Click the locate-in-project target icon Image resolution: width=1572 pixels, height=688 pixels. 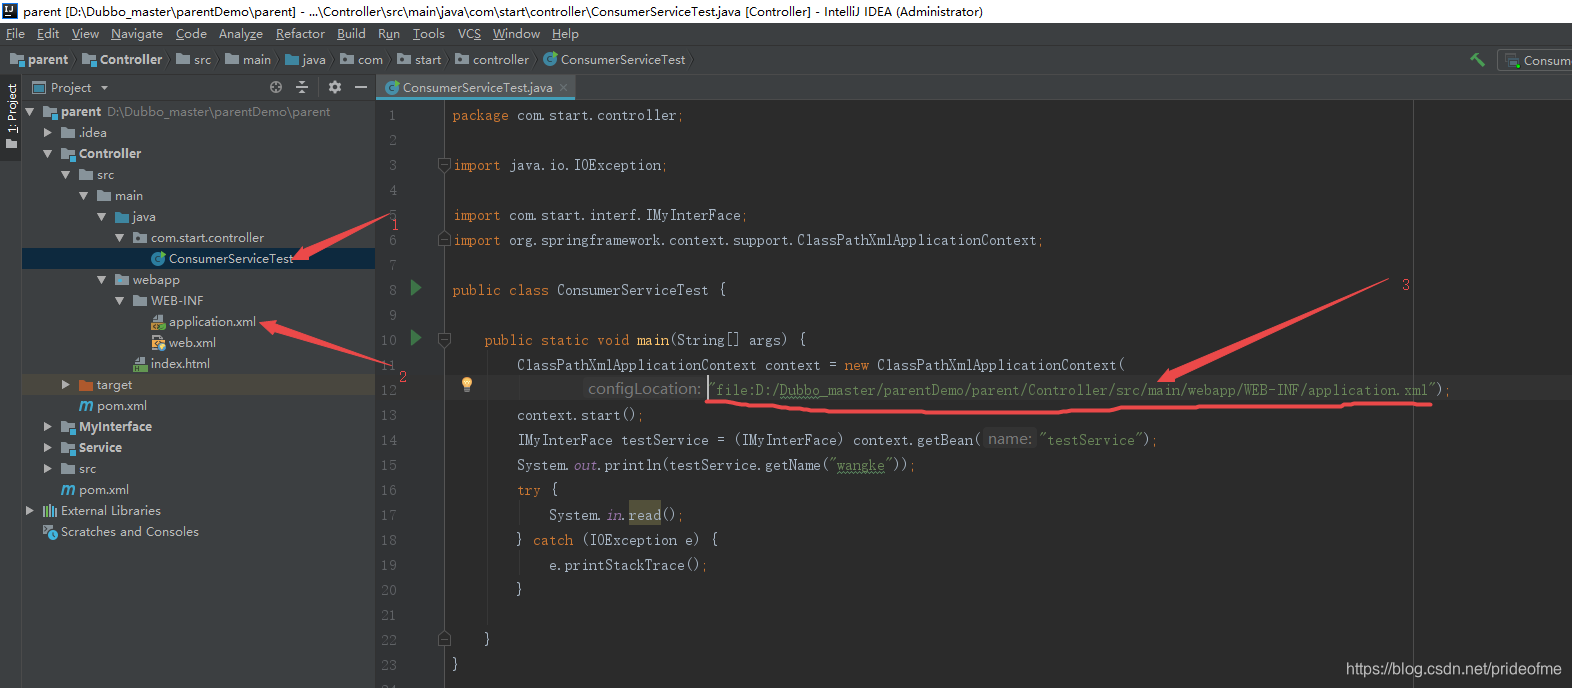click(276, 87)
